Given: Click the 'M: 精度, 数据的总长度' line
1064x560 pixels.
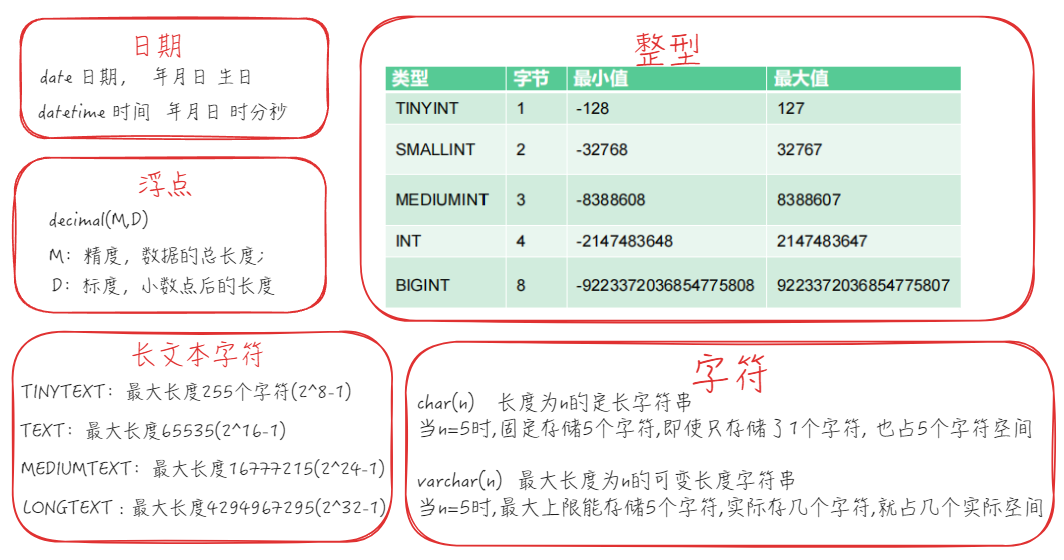Looking at the screenshot, I should click(157, 255).
